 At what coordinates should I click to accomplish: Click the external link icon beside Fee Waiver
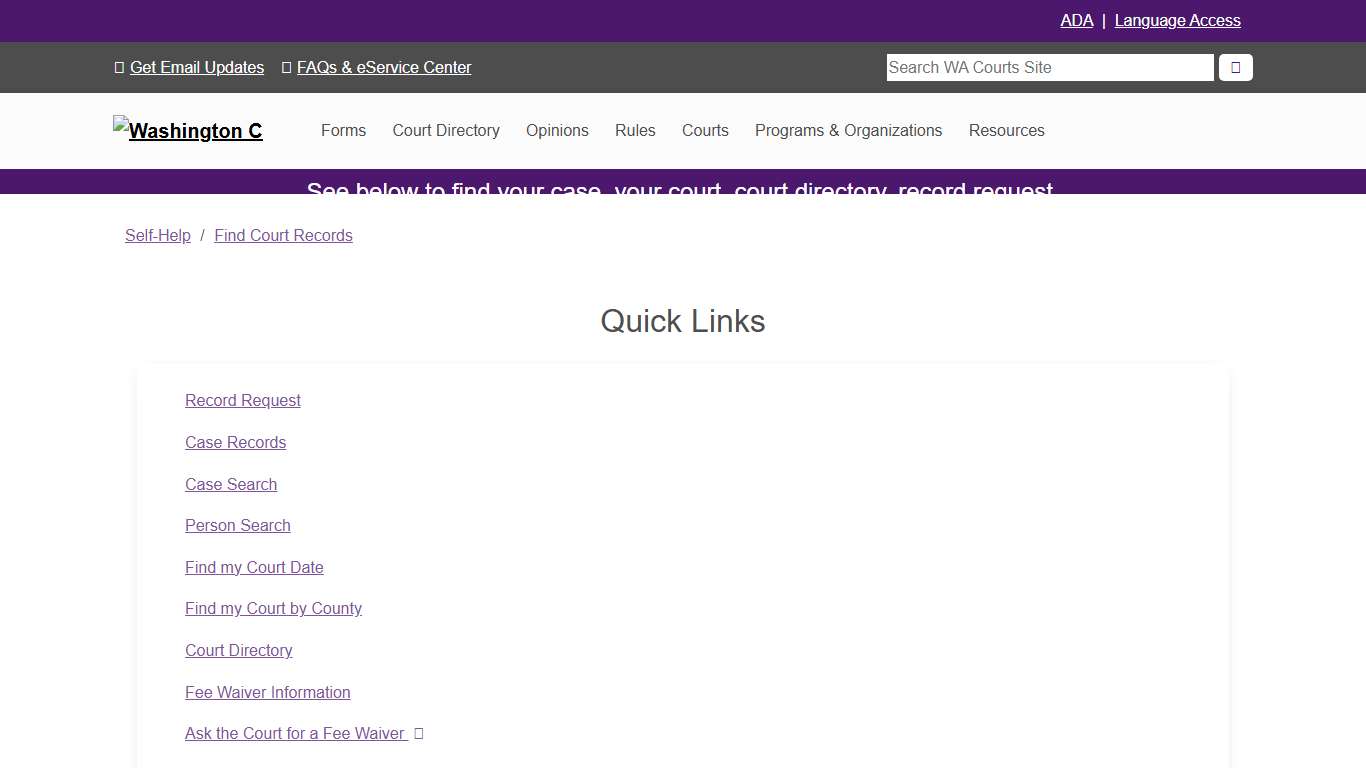tap(419, 734)
